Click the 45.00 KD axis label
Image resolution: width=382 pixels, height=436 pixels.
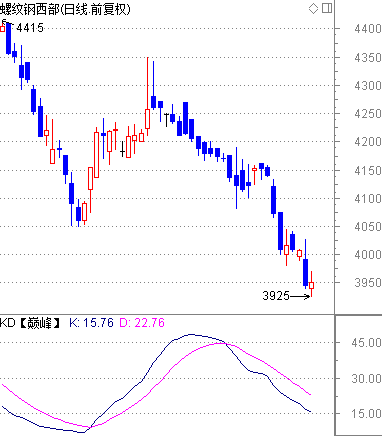tap(366, 343)
